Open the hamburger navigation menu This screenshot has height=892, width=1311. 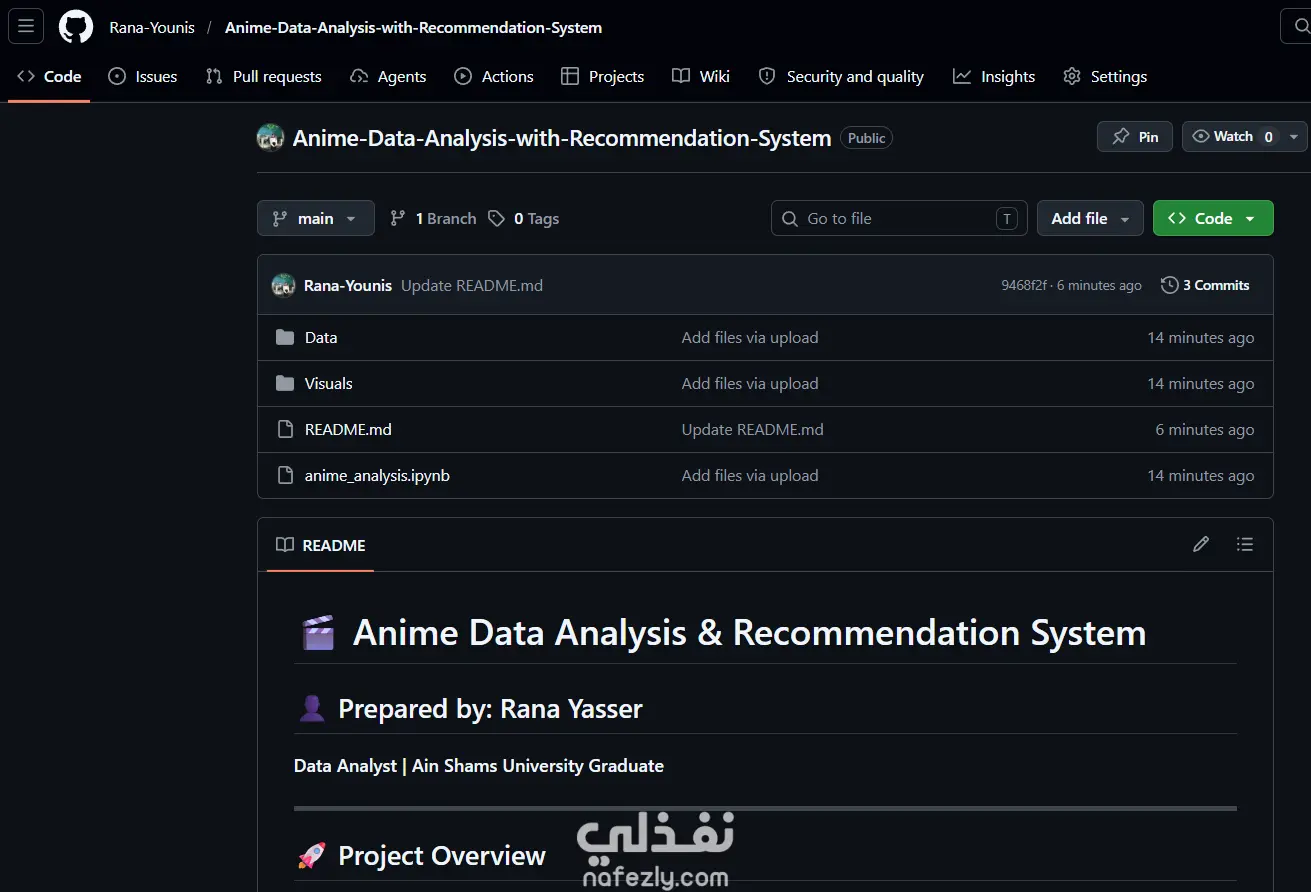[x=26, y=26]
